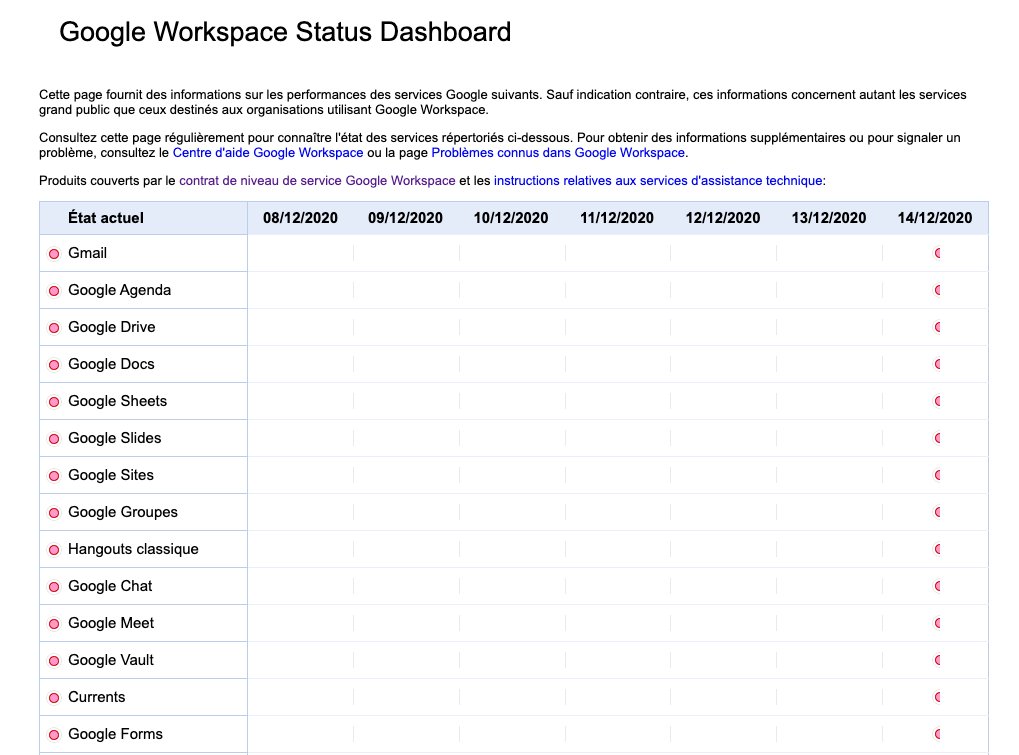
Task: Open the contrat de niveau de service link
Action: (x=317, y=181)
